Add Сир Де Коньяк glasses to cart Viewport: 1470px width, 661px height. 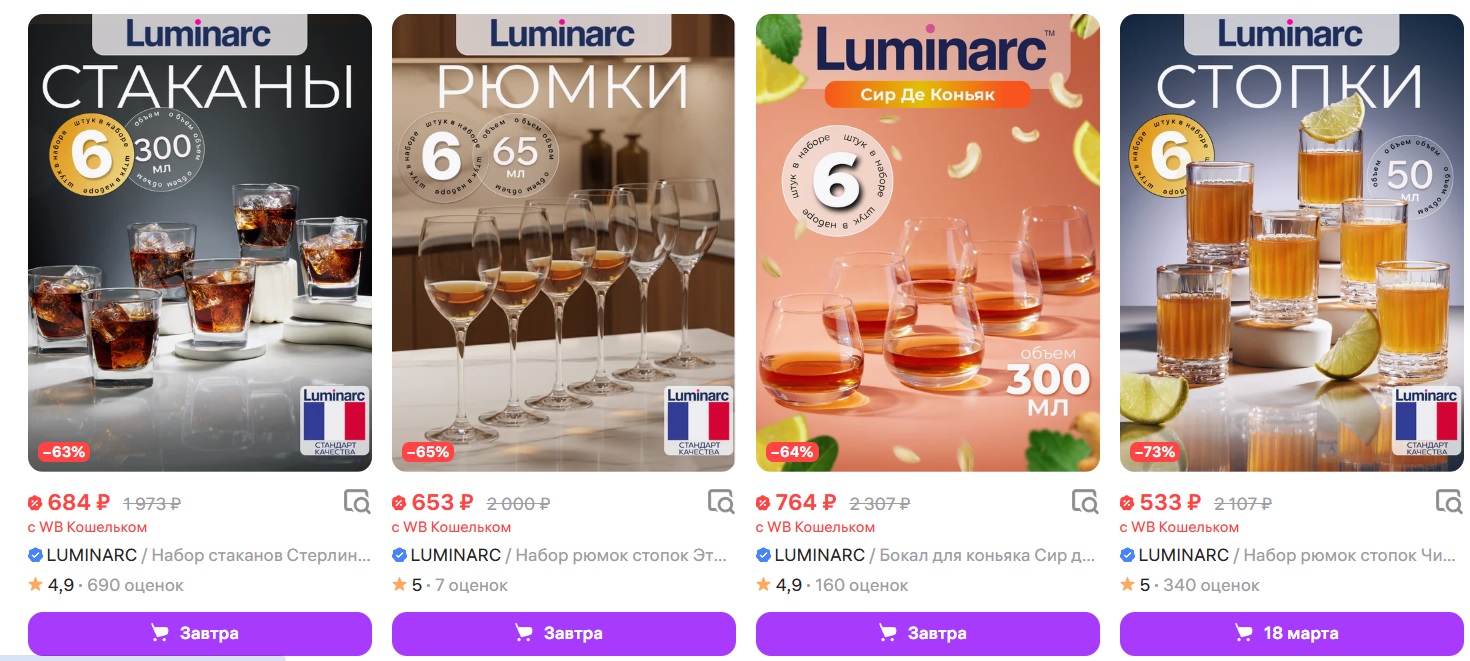coord(927,634)
